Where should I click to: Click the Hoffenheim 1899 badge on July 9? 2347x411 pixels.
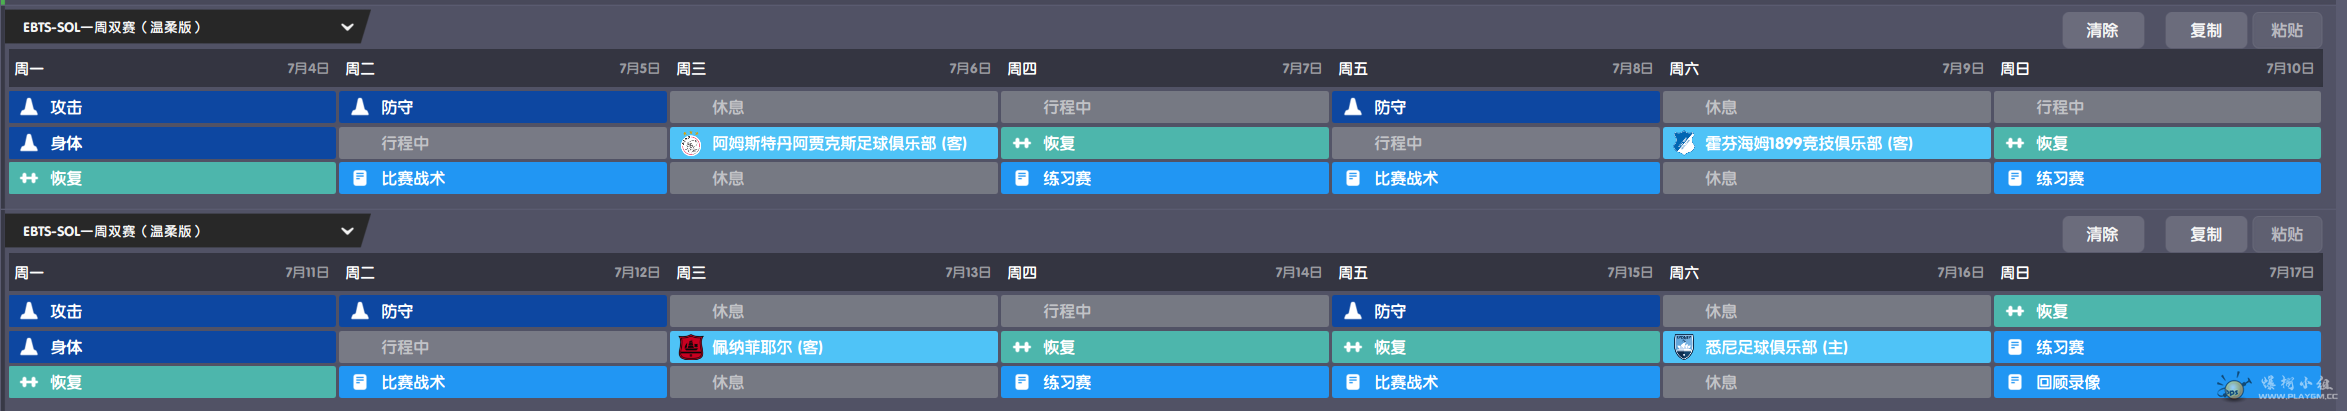point(1684,144)
